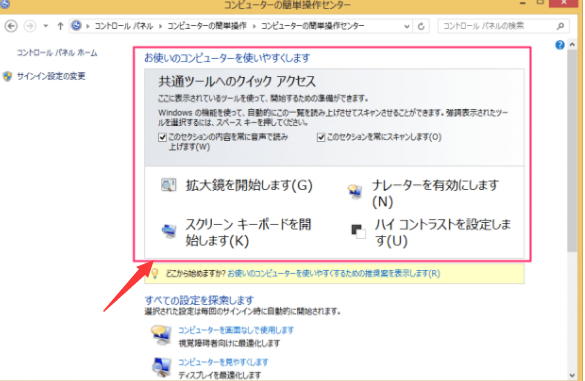Viewport: 585px width, 381px height.
Task: Select コントロール パネル breadcrumb
Action: [123, 26]
